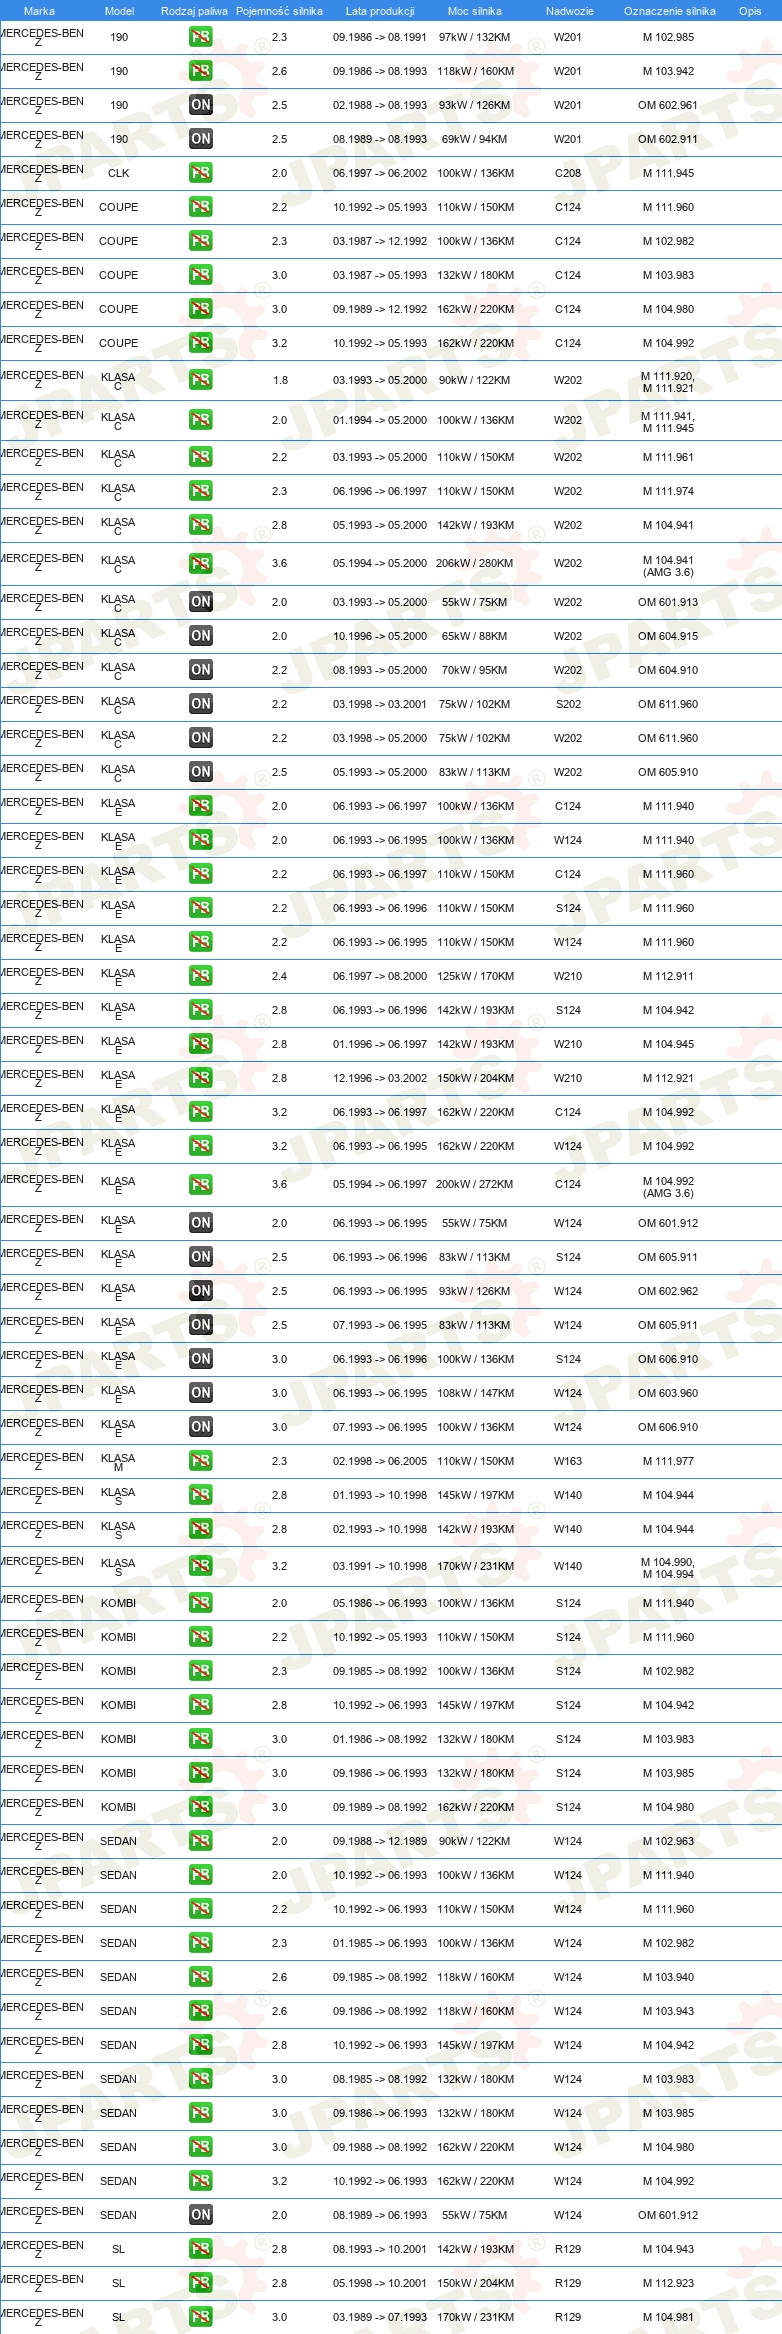Click diesel ON icon in OM 602.911 row
The image size is (782, 2334).
coord(201,139)
